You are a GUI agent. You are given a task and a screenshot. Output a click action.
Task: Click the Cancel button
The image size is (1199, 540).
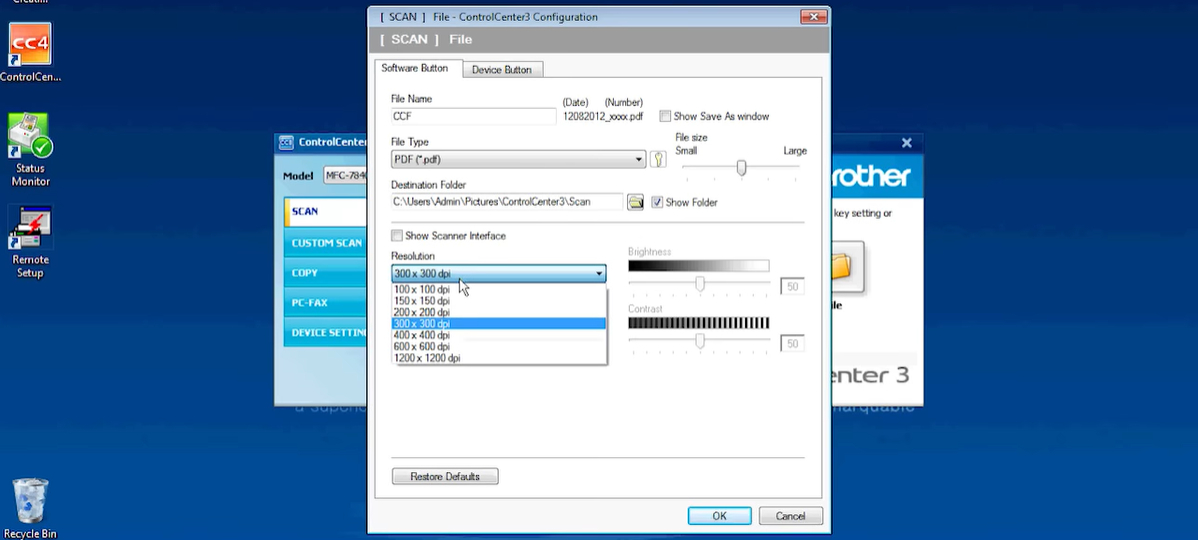coord(791,516)
